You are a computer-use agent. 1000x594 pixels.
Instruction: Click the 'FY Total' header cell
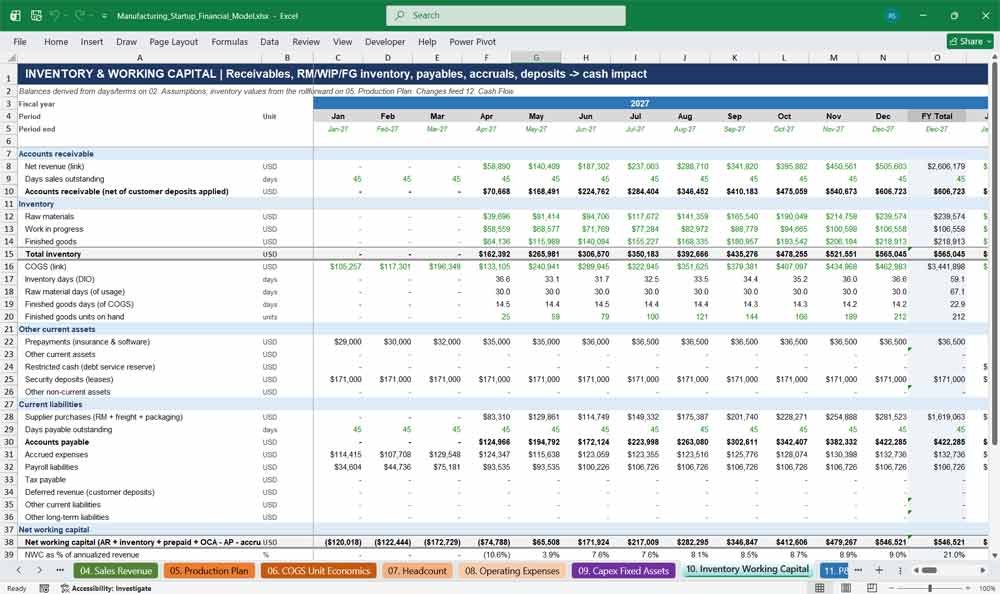pyautogui.click(x=937, y=116)
